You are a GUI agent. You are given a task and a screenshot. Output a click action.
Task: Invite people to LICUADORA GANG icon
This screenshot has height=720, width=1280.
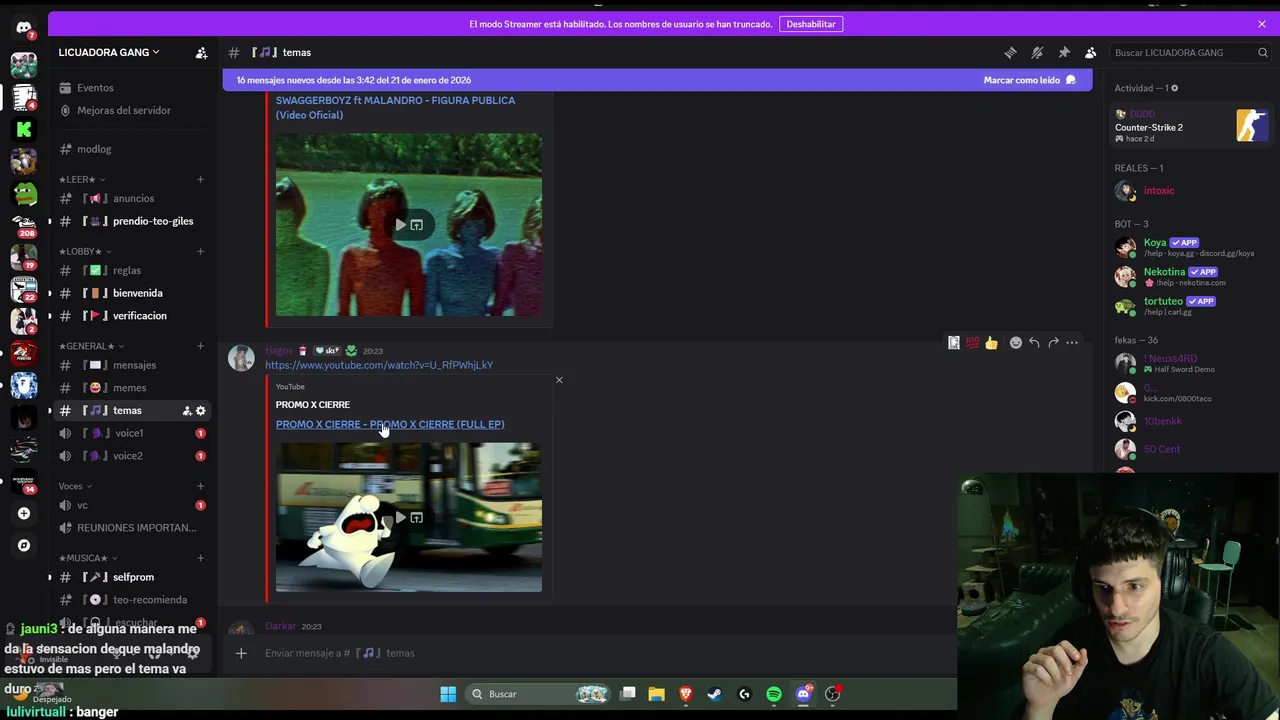pyautogui.click(x=201, y=52)
